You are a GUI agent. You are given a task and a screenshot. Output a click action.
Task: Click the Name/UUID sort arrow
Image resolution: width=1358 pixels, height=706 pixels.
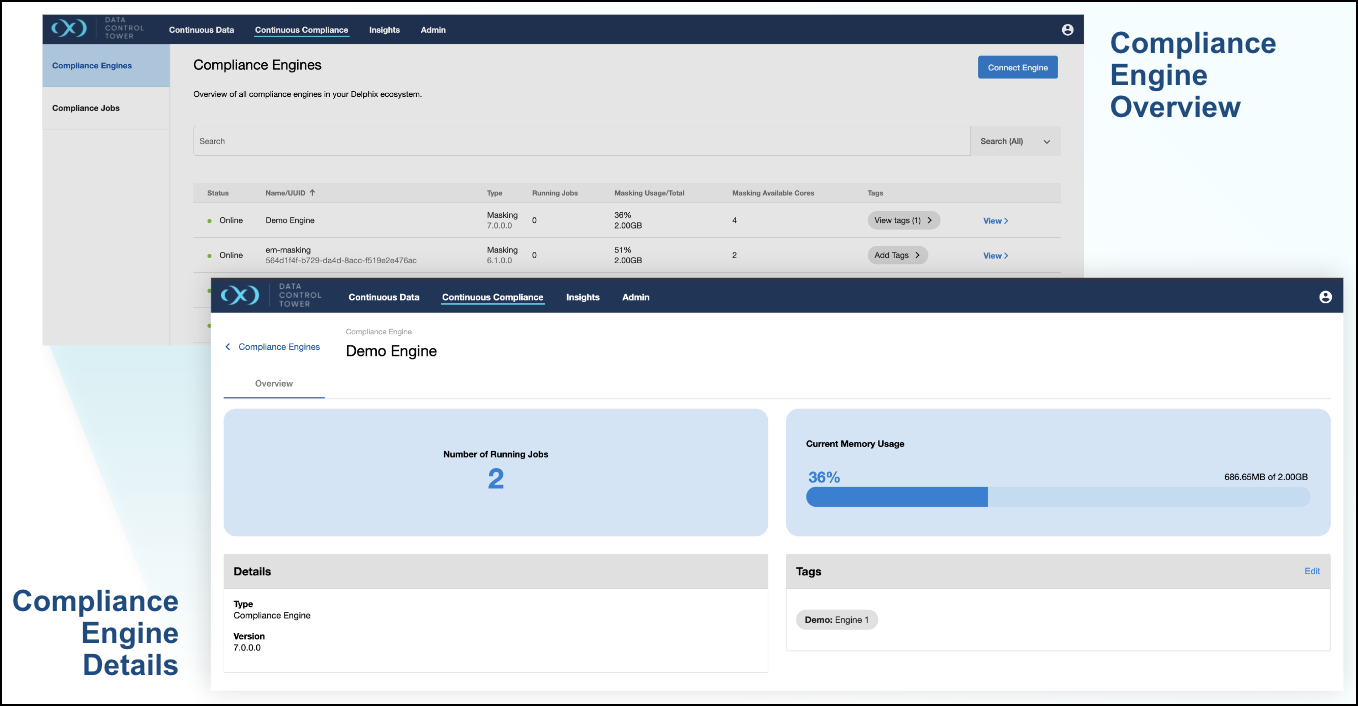point(312,193)
